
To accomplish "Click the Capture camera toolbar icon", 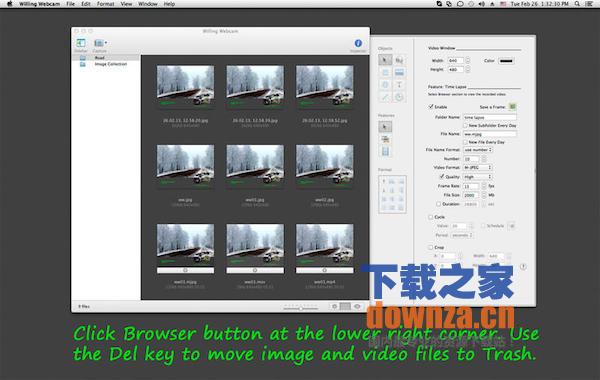I will tap(99, 43).
